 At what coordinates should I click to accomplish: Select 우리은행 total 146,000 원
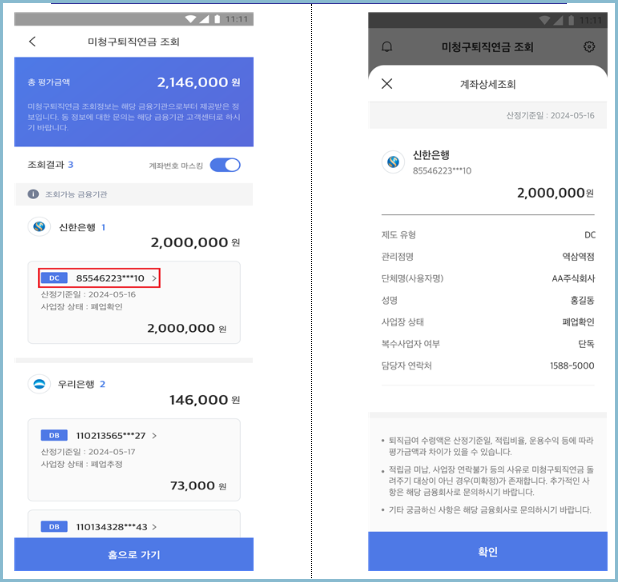pyautogui.click(x=205, y=400)
